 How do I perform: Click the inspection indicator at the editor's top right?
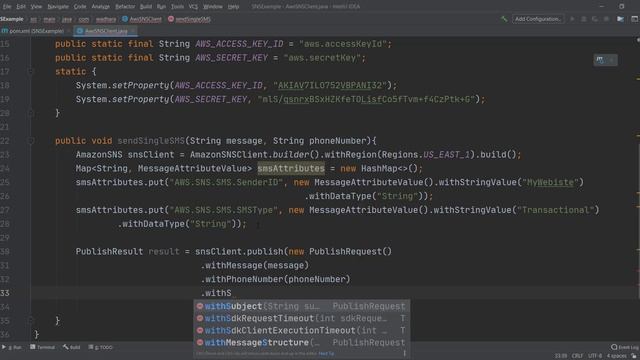point(637,40)
